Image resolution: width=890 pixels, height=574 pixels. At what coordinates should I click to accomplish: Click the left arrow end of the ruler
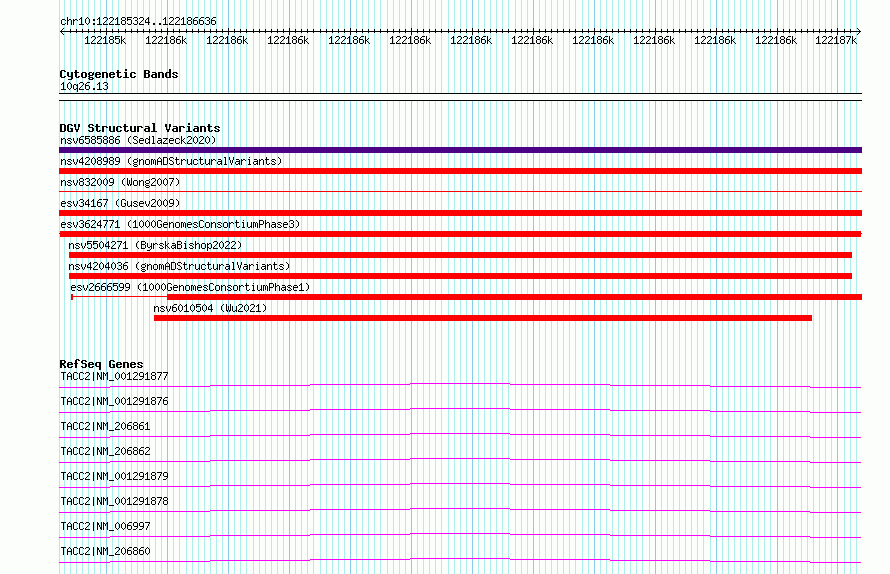pos(62,31)
